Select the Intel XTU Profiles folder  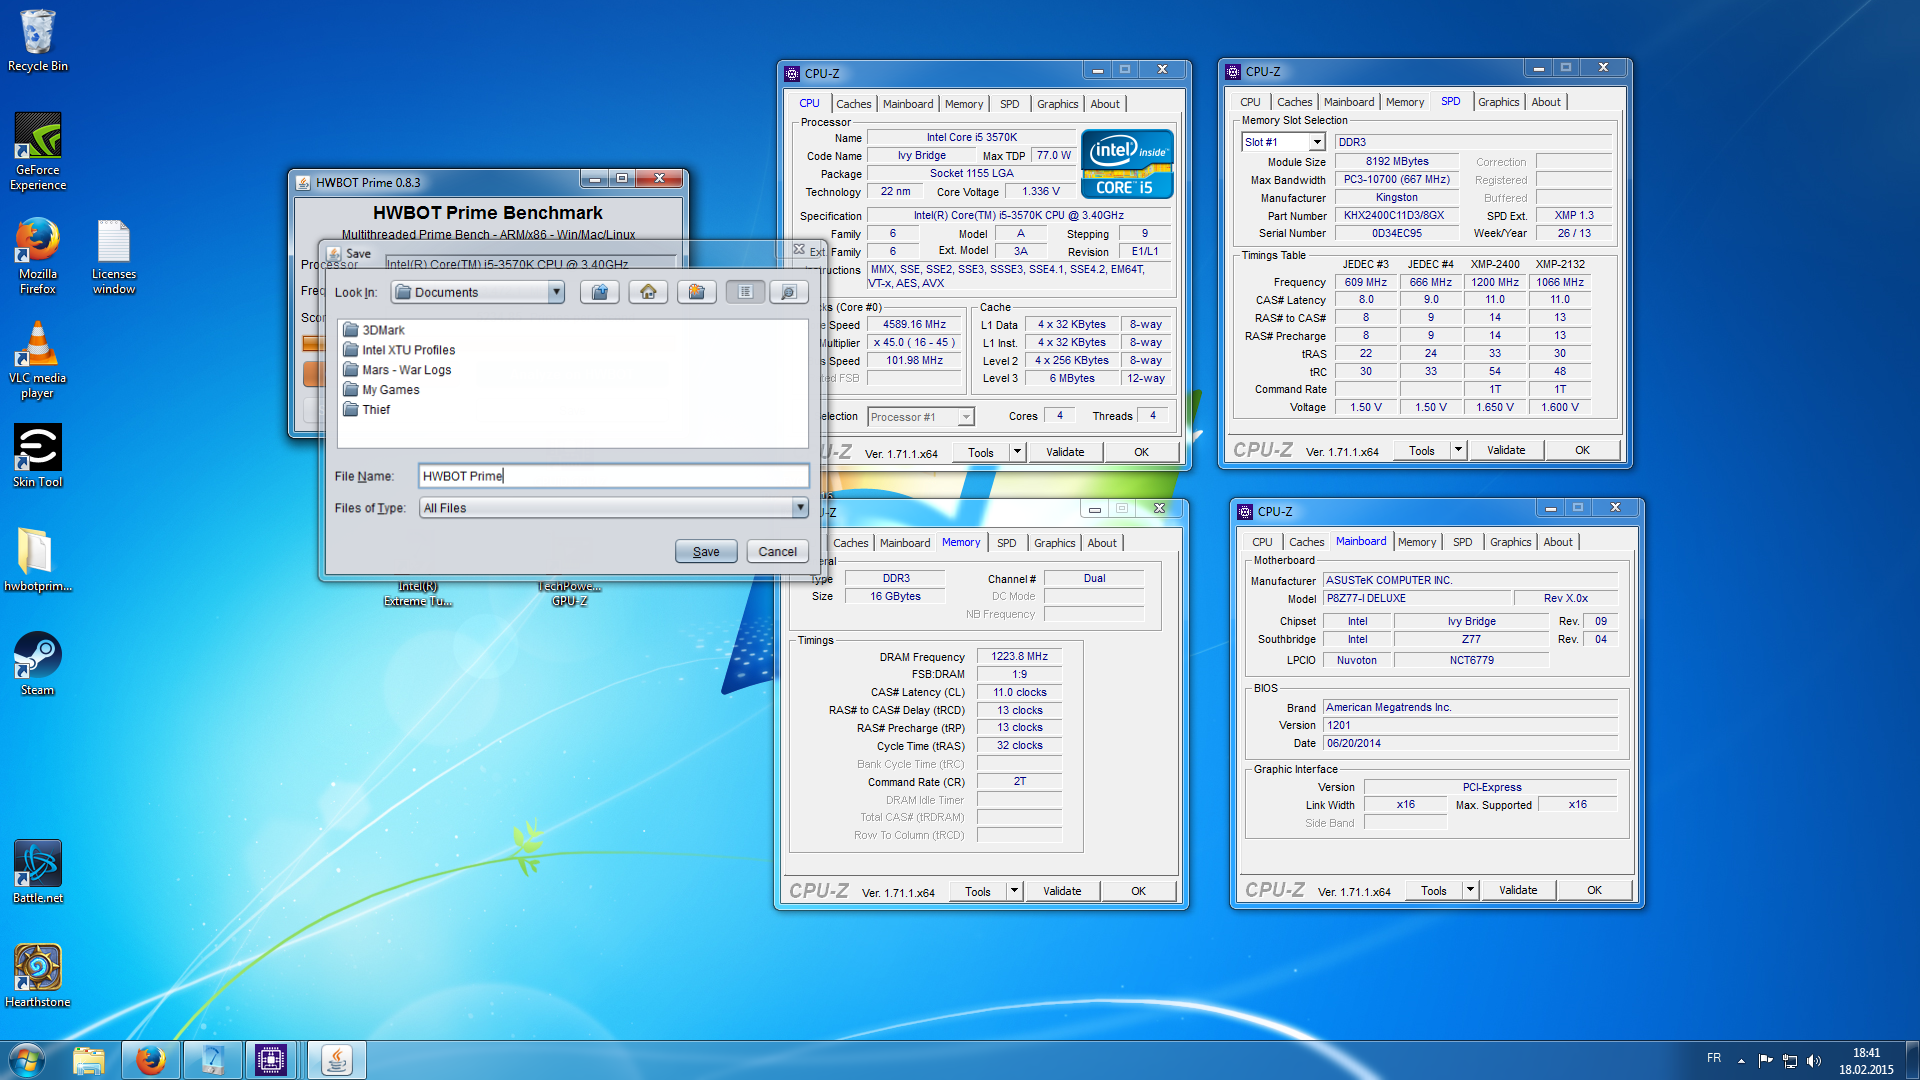pyautogui.click(x=399, y=350)
